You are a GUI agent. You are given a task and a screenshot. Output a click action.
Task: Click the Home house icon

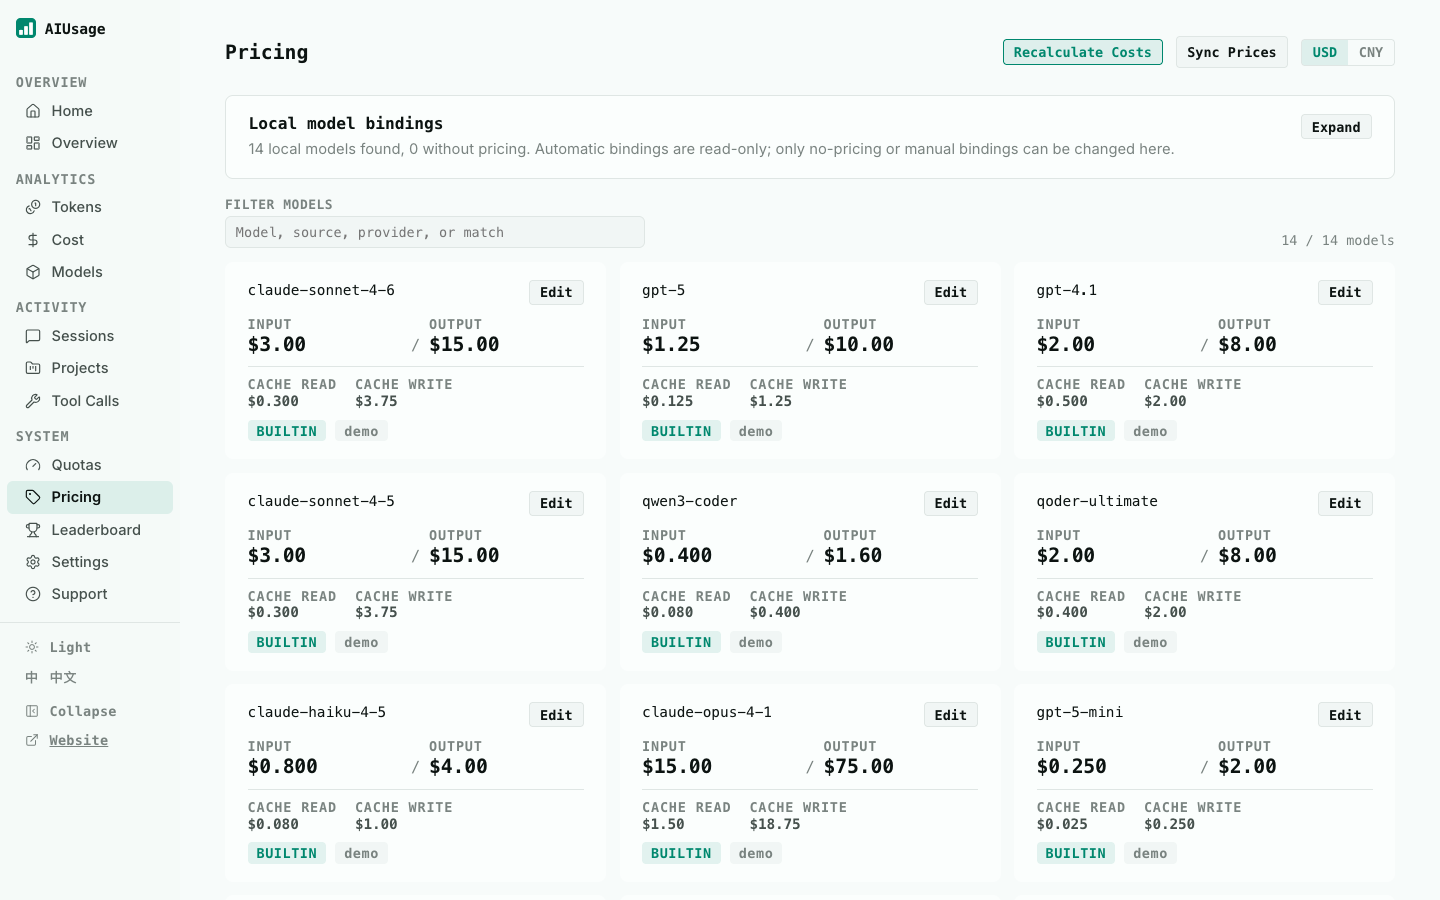[x=33, y=111]
